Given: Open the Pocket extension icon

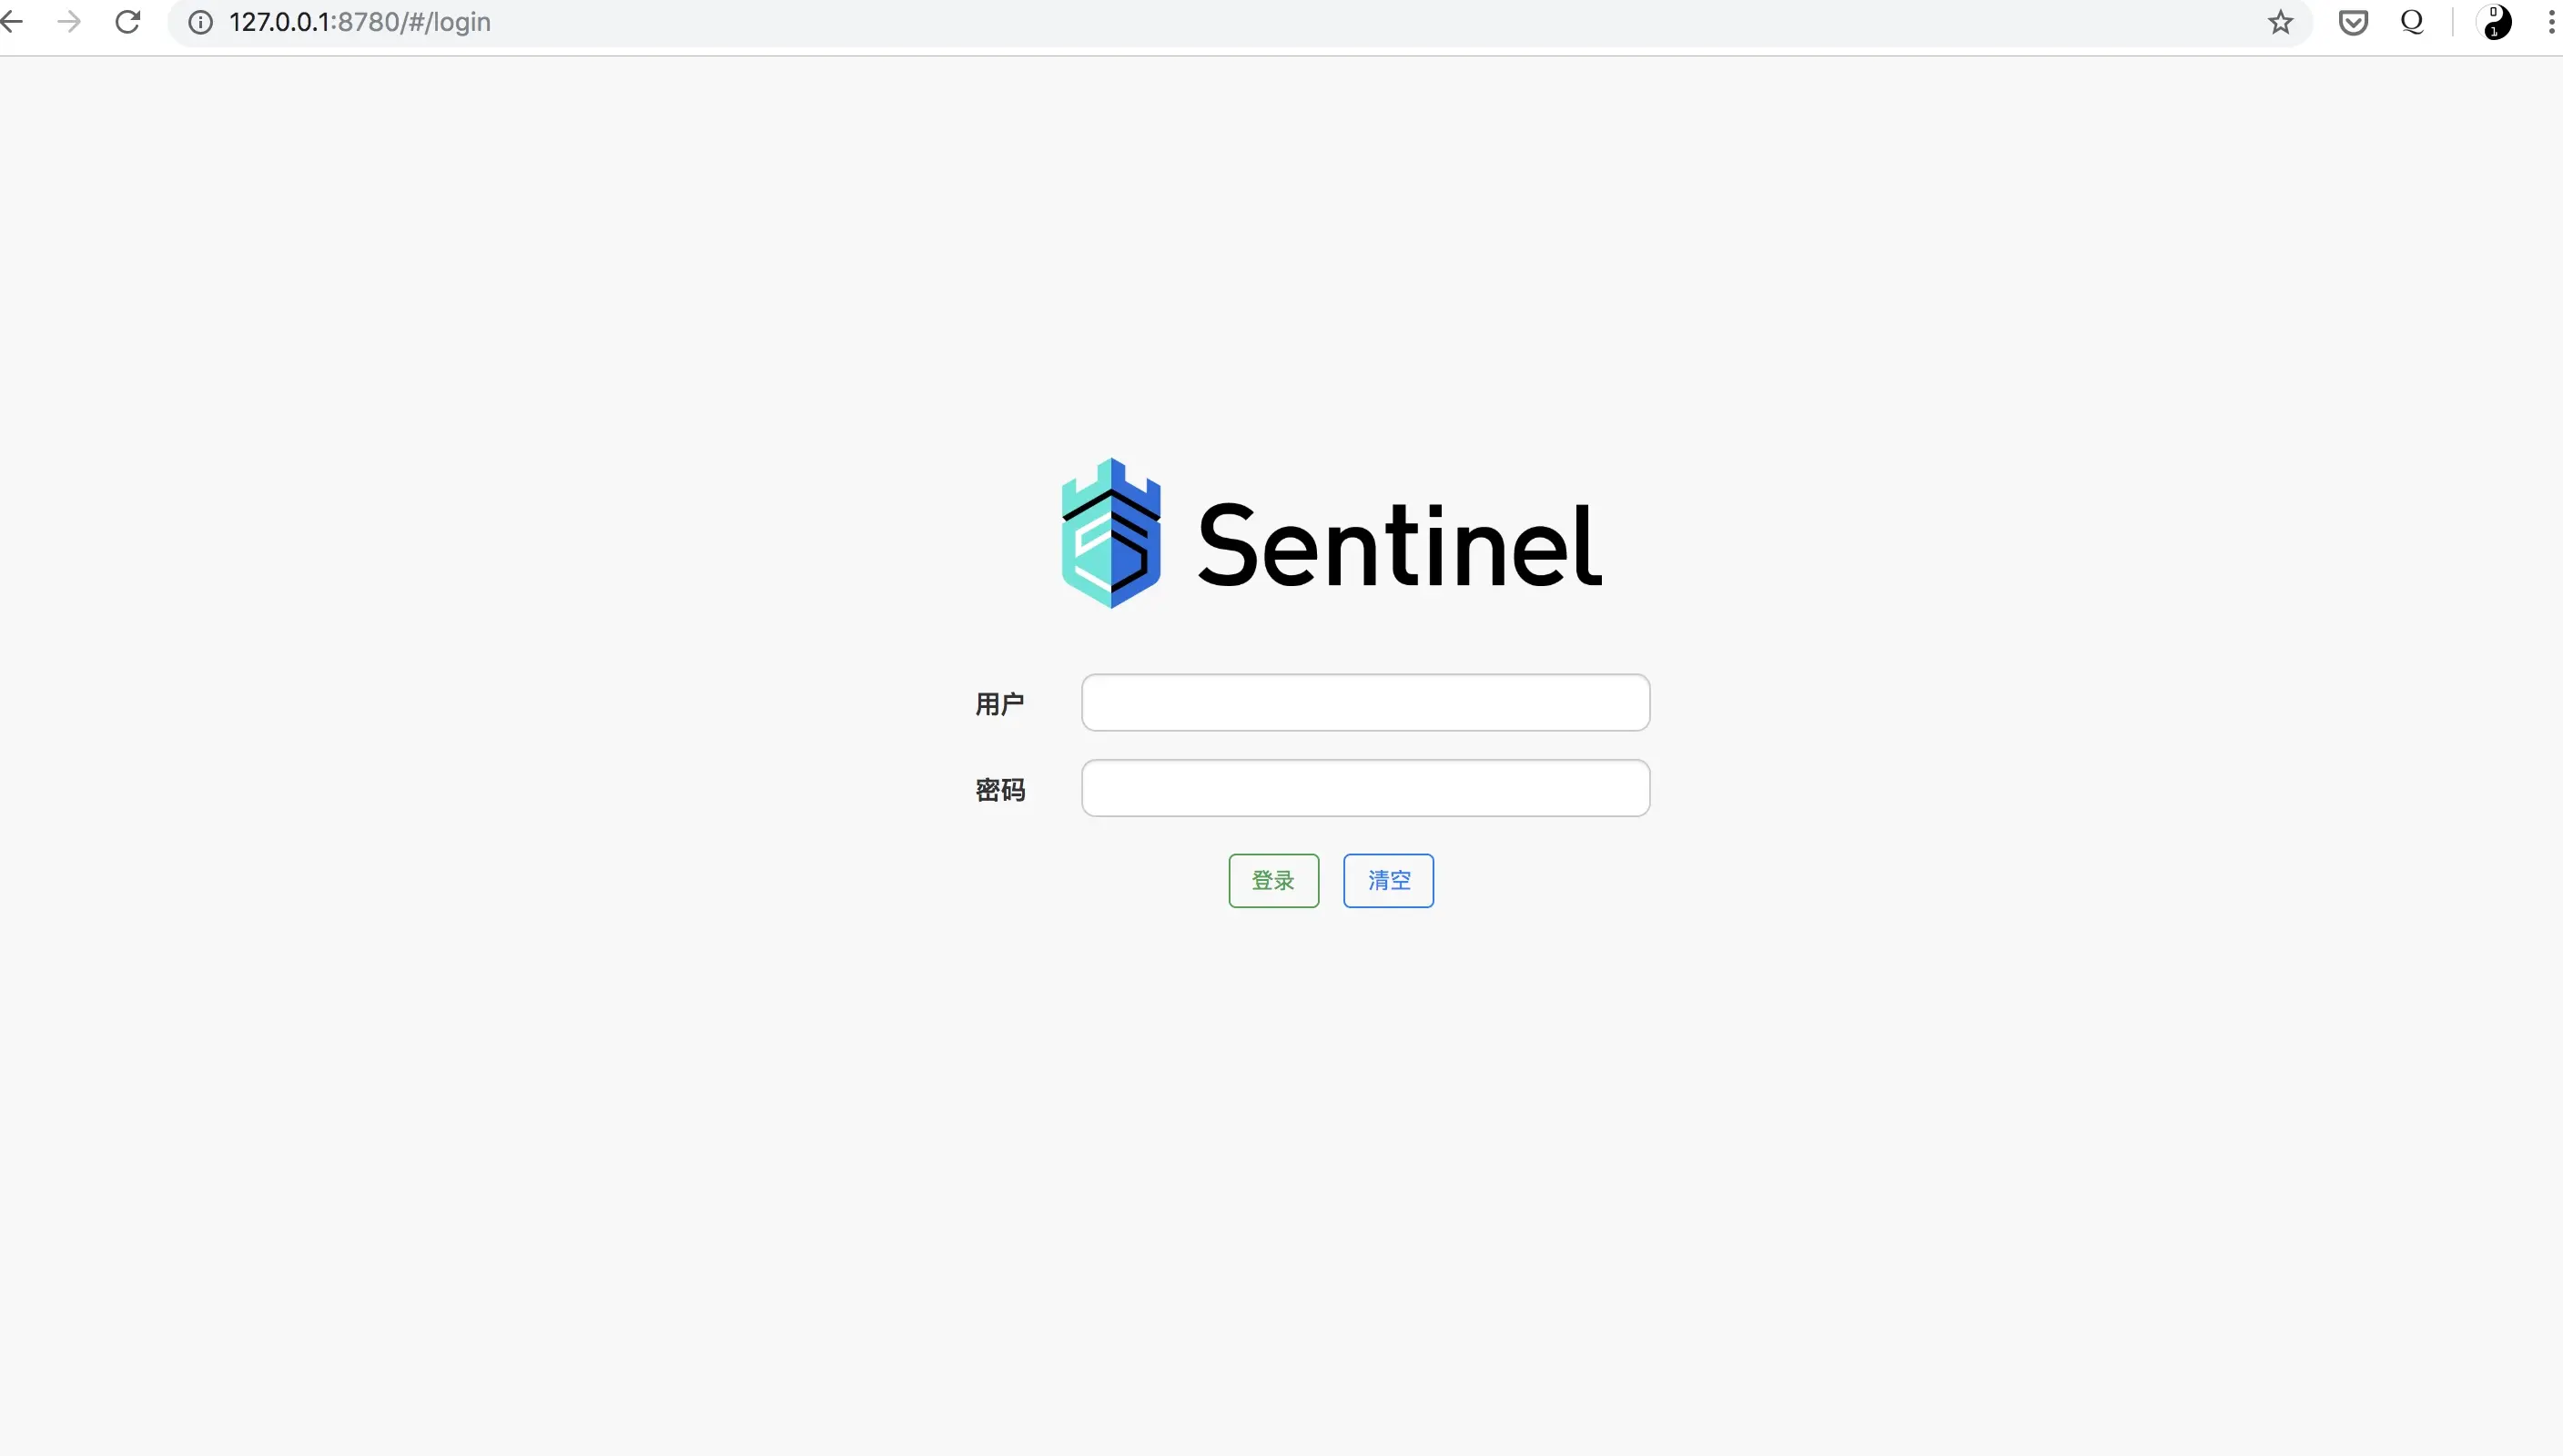Looking at the screenshot, I should [2353, 22].
